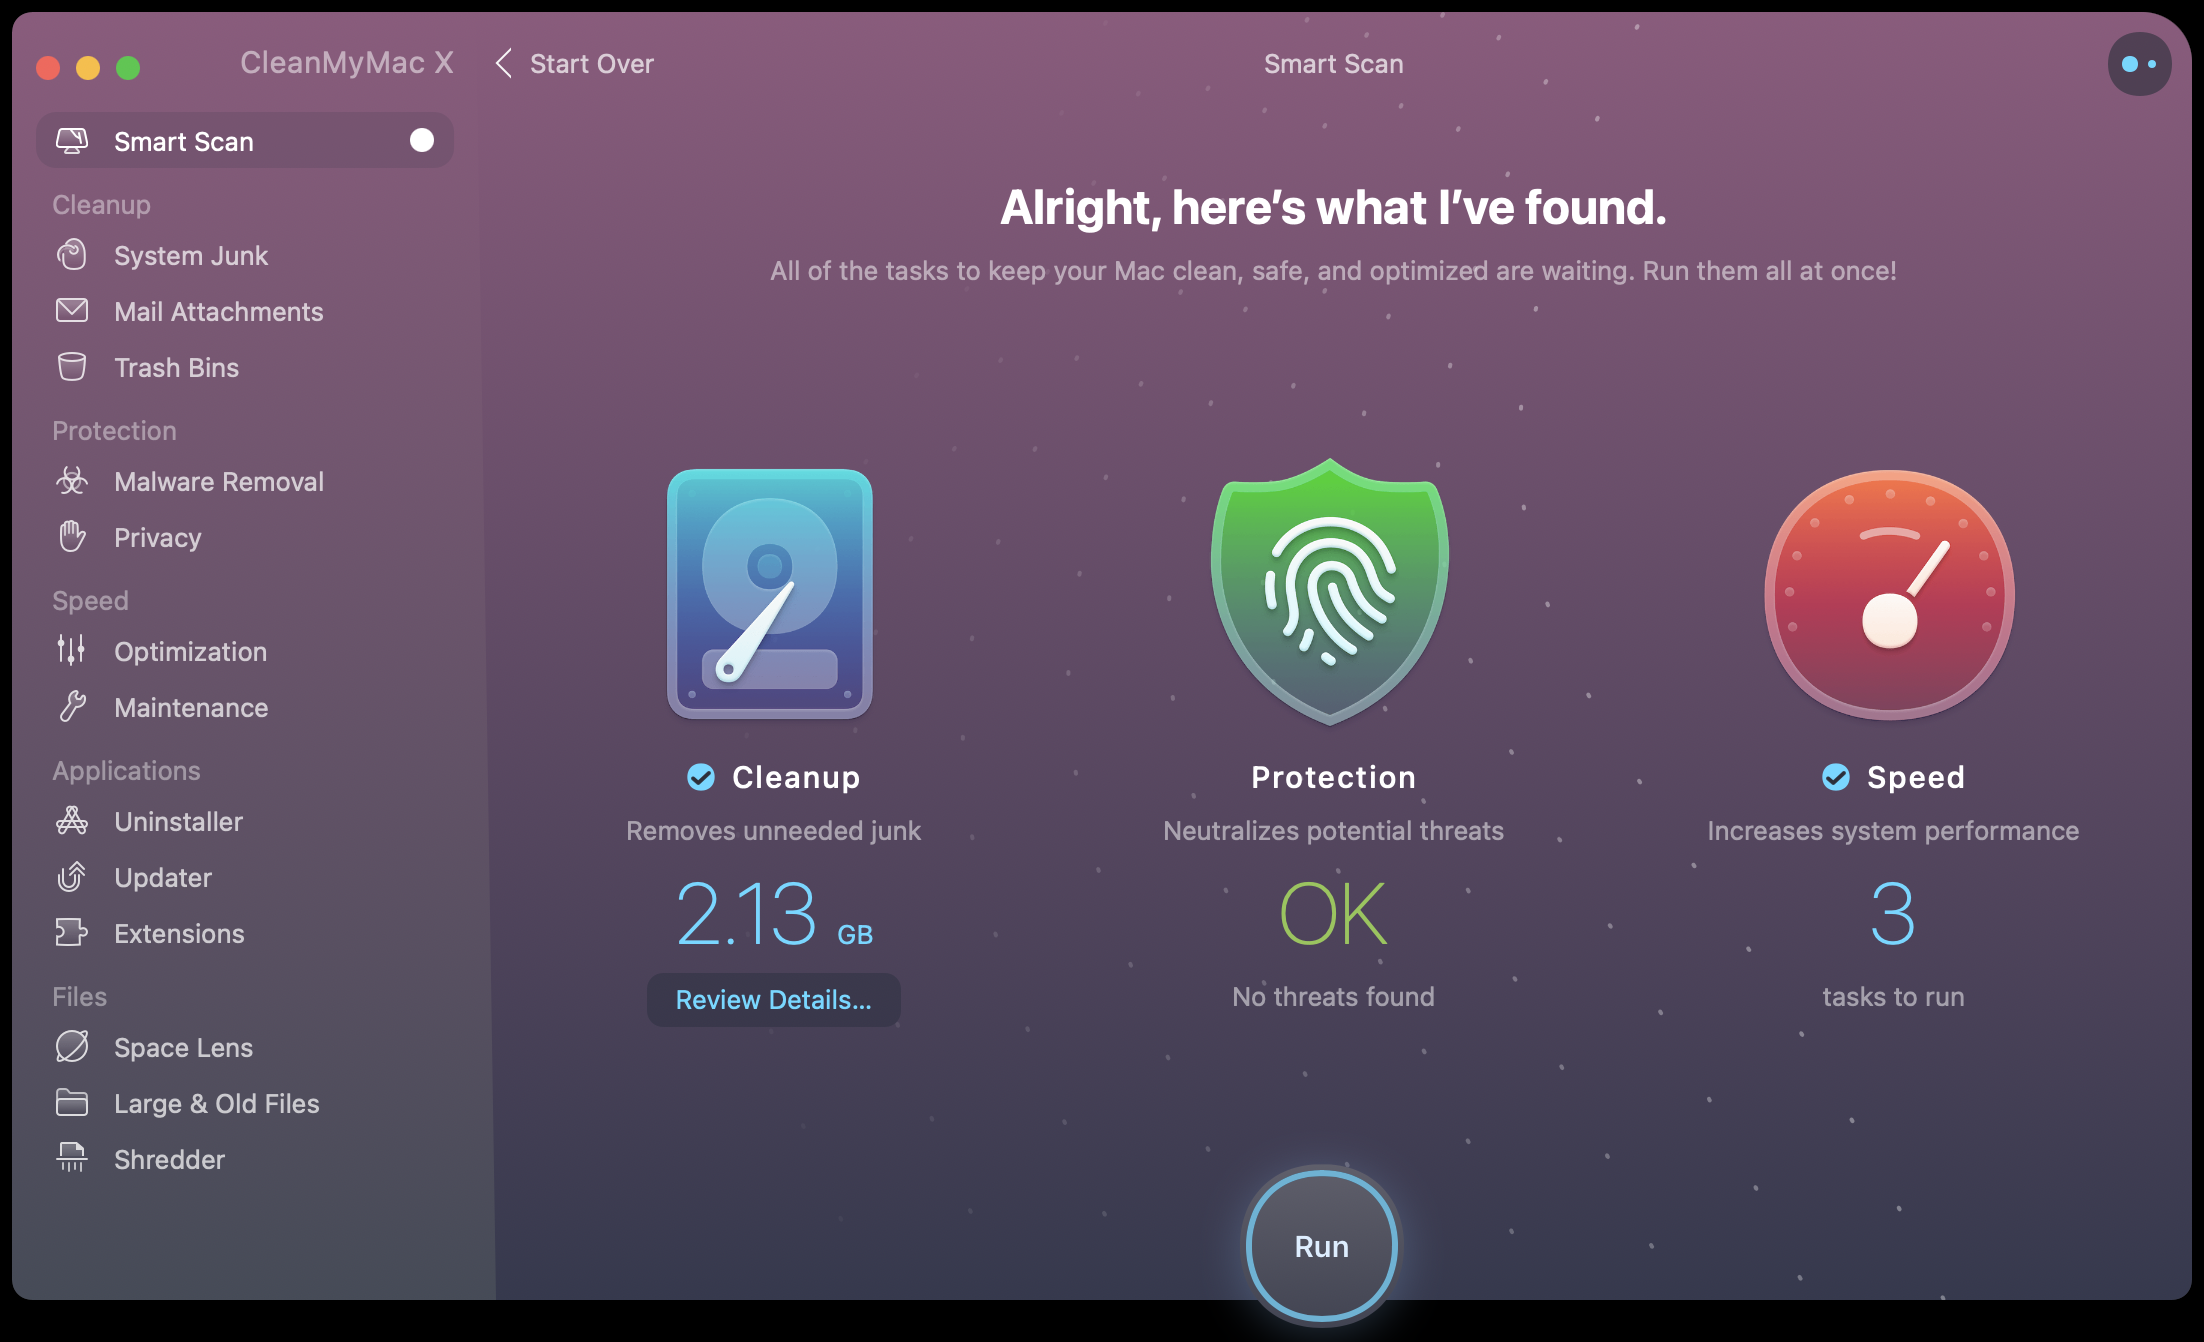Click 'tasks to run' text
This screenshot has height=1342, width=2204.
point(1893,996)
